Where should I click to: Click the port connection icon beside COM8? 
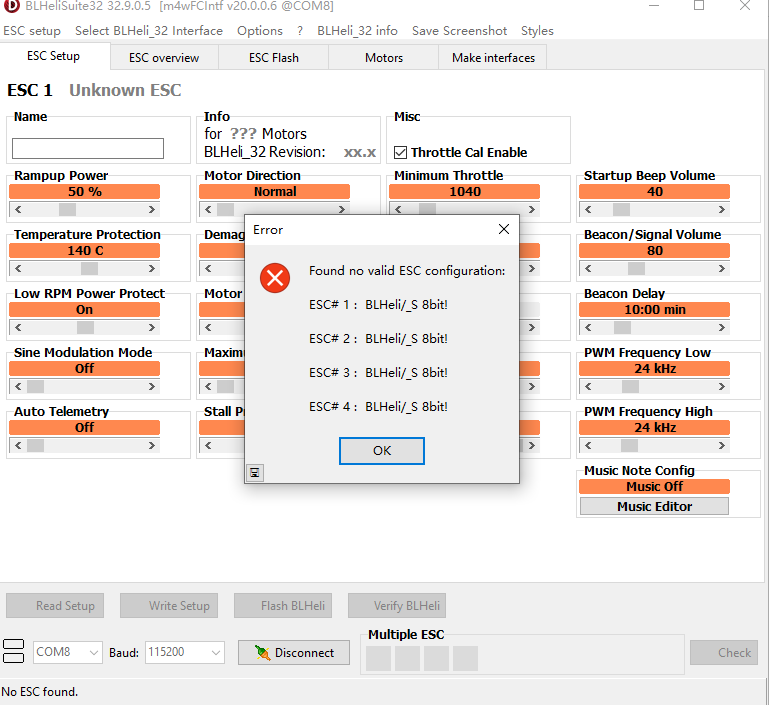(x=14, y=651)
